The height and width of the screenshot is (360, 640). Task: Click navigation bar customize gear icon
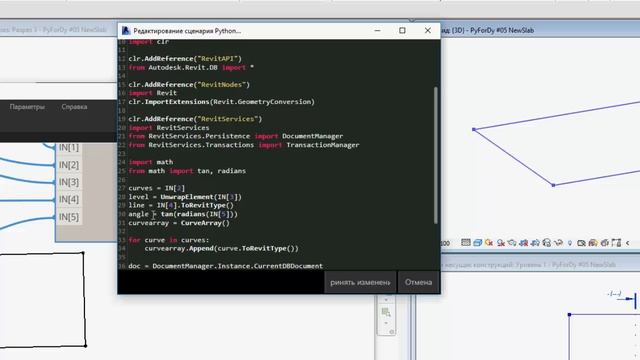391,332
